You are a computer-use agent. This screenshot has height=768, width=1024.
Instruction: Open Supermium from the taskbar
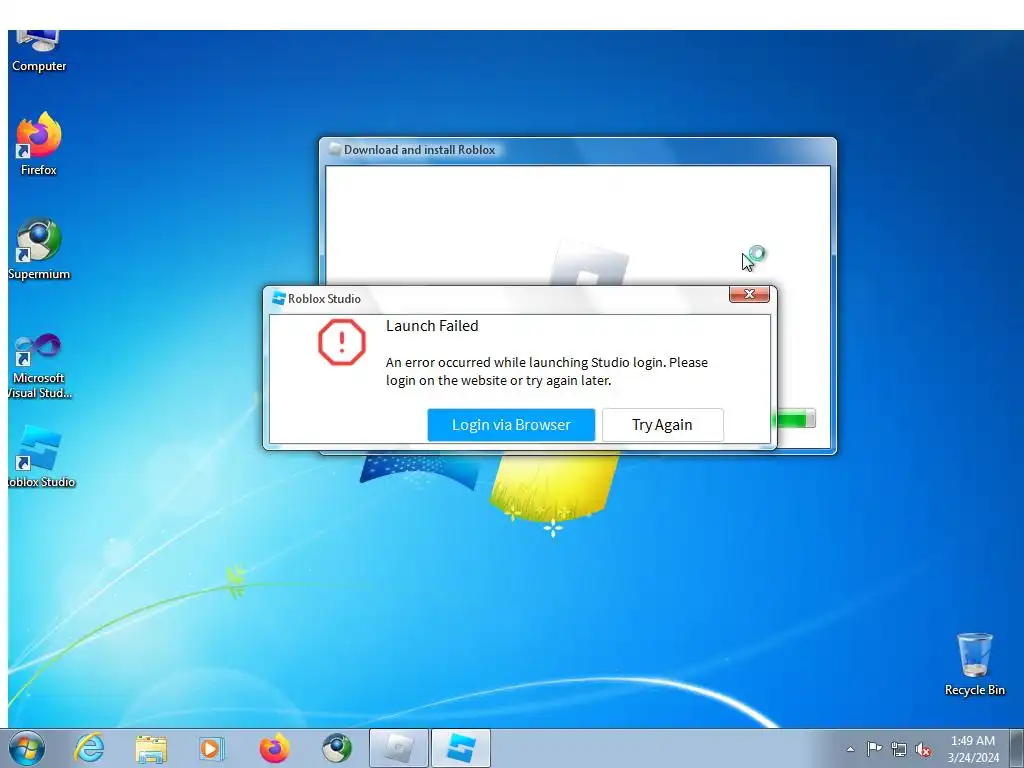(337, 748)
